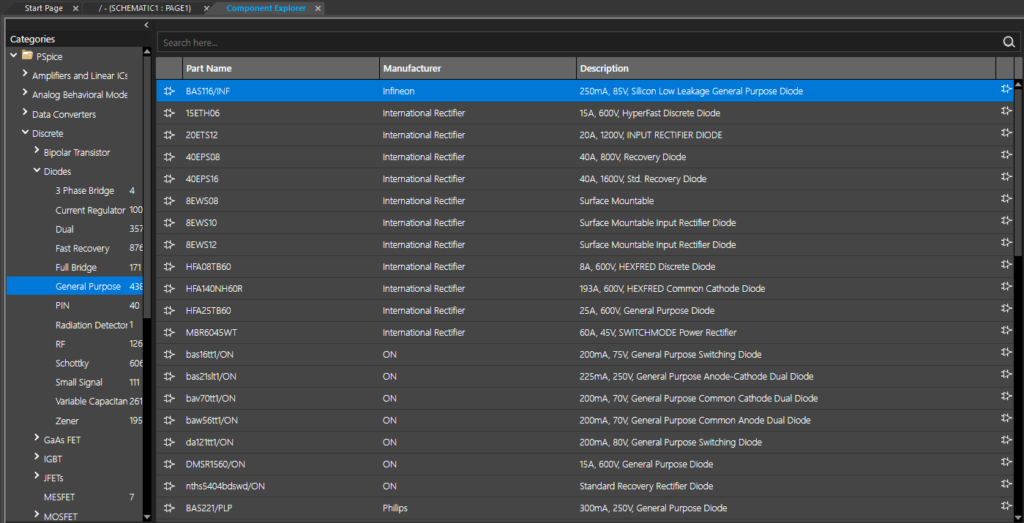Select the Dual diode category
Screen dimensions: 1024x523
65,229
